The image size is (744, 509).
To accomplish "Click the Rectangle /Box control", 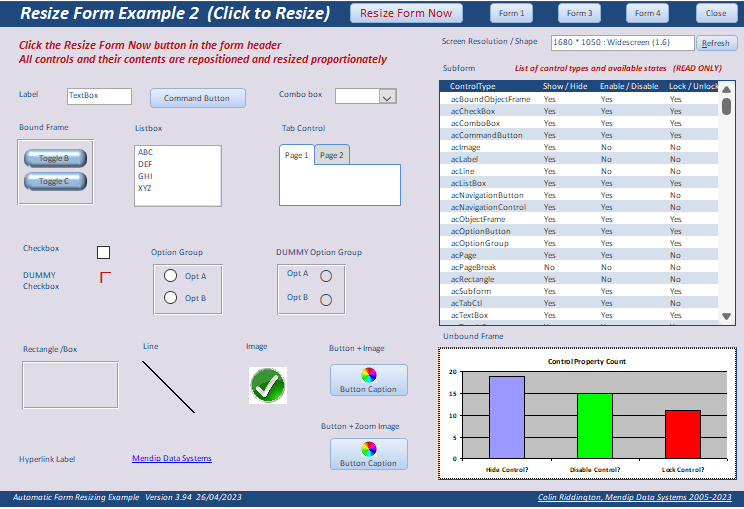I will 70,385.
